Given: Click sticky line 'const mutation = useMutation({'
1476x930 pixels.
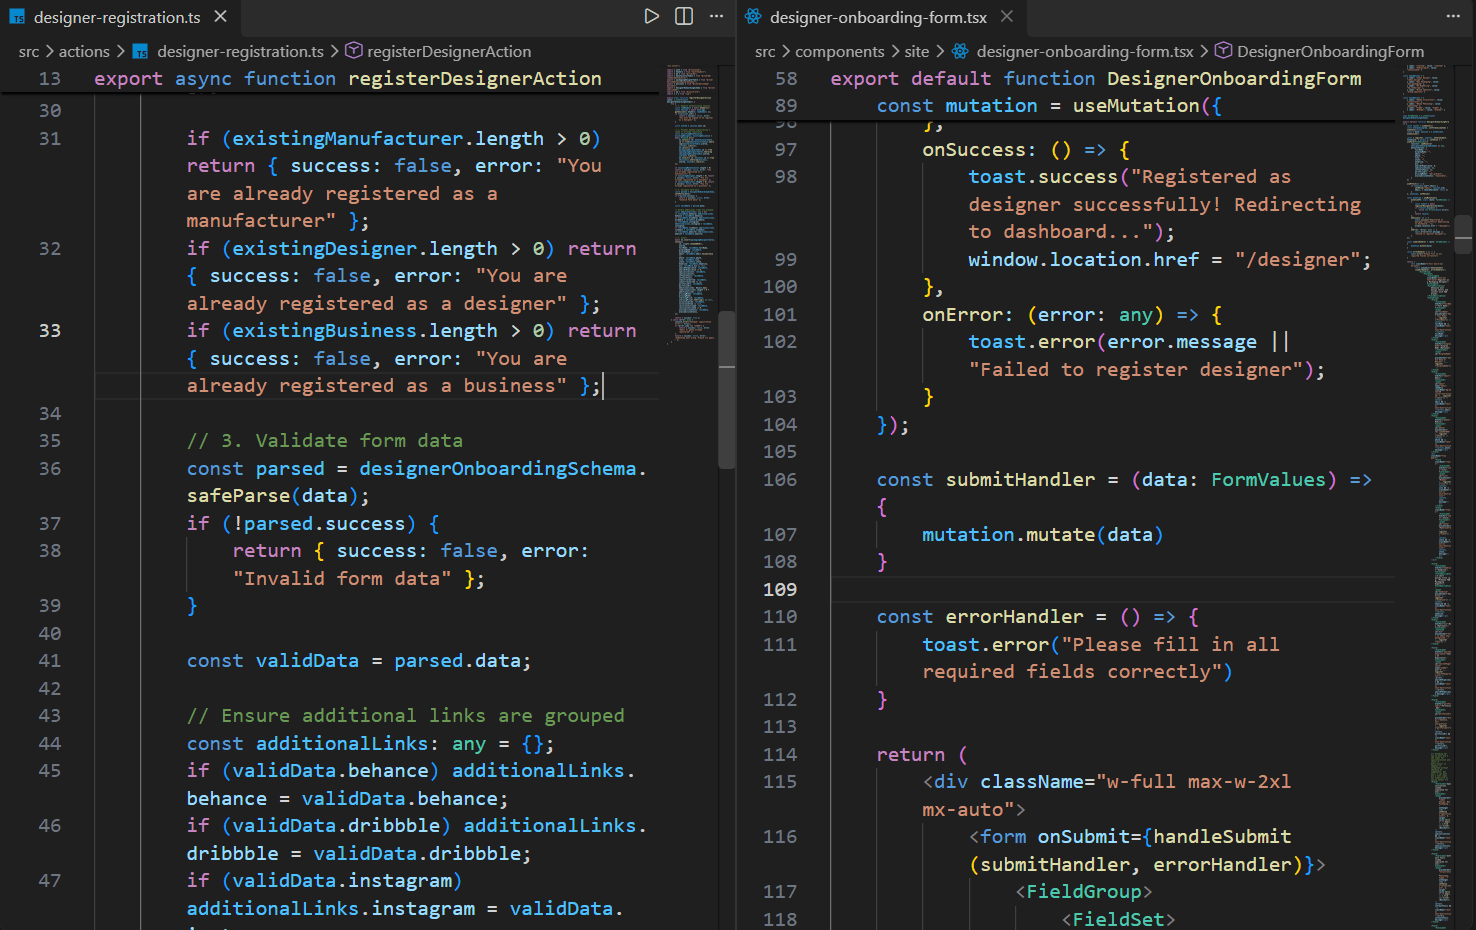Looking at the screenshot, I should (1049, 106).
